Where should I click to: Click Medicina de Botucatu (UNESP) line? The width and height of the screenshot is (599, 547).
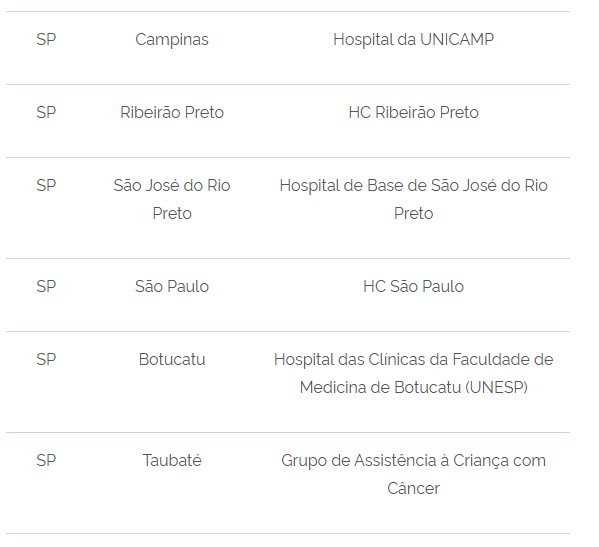point(413,387)
